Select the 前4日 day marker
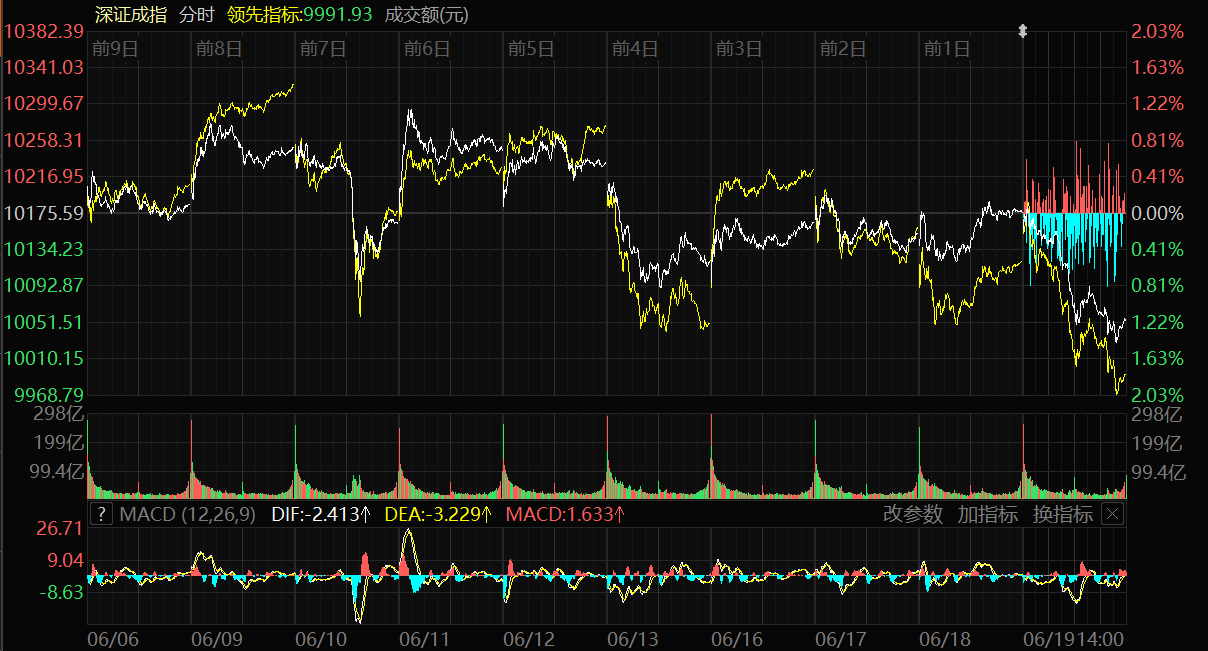The width and height of the screenshot is (1208, 651). (x=634, y=48)
